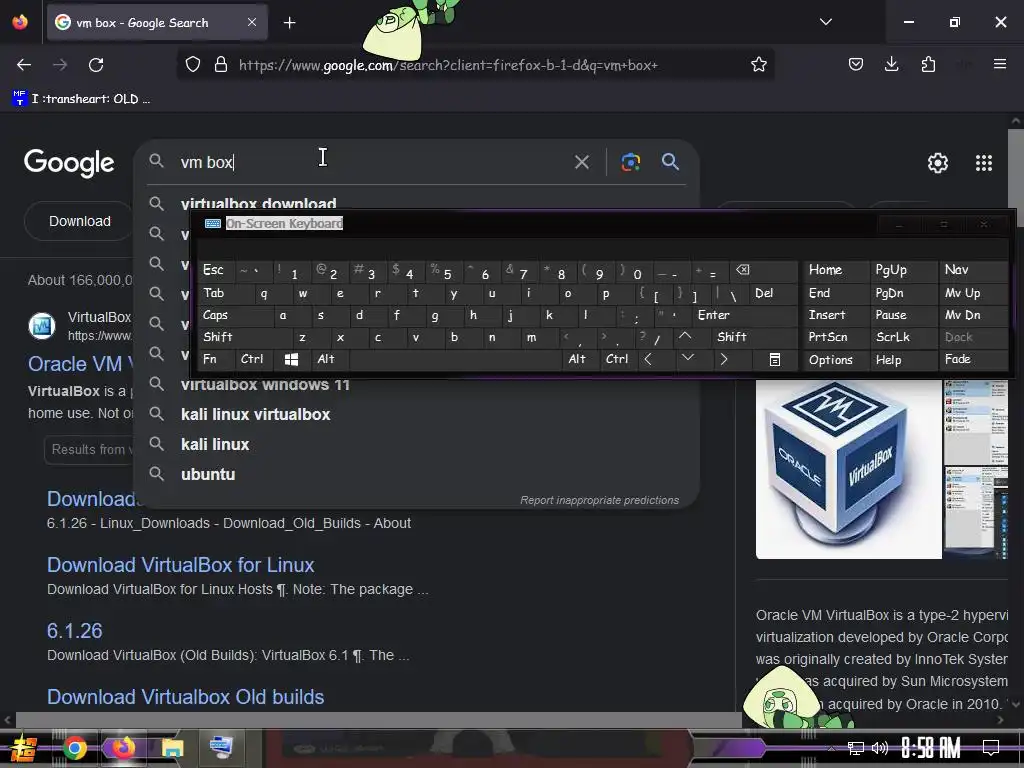The height and width of the screenshot is (768, 1024).
Task: Click the Firefox back arrow button
Action: click(x=24, y=65)
